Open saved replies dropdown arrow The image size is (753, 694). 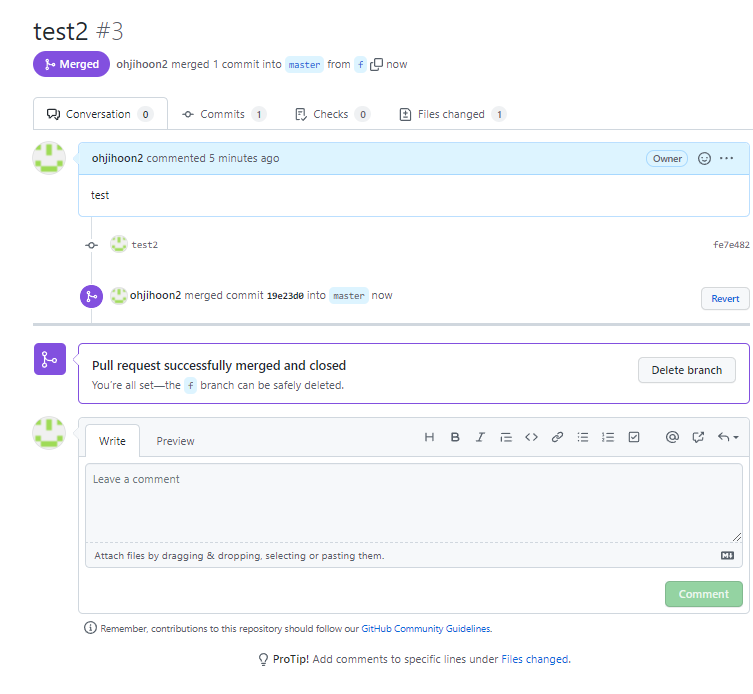728,437
